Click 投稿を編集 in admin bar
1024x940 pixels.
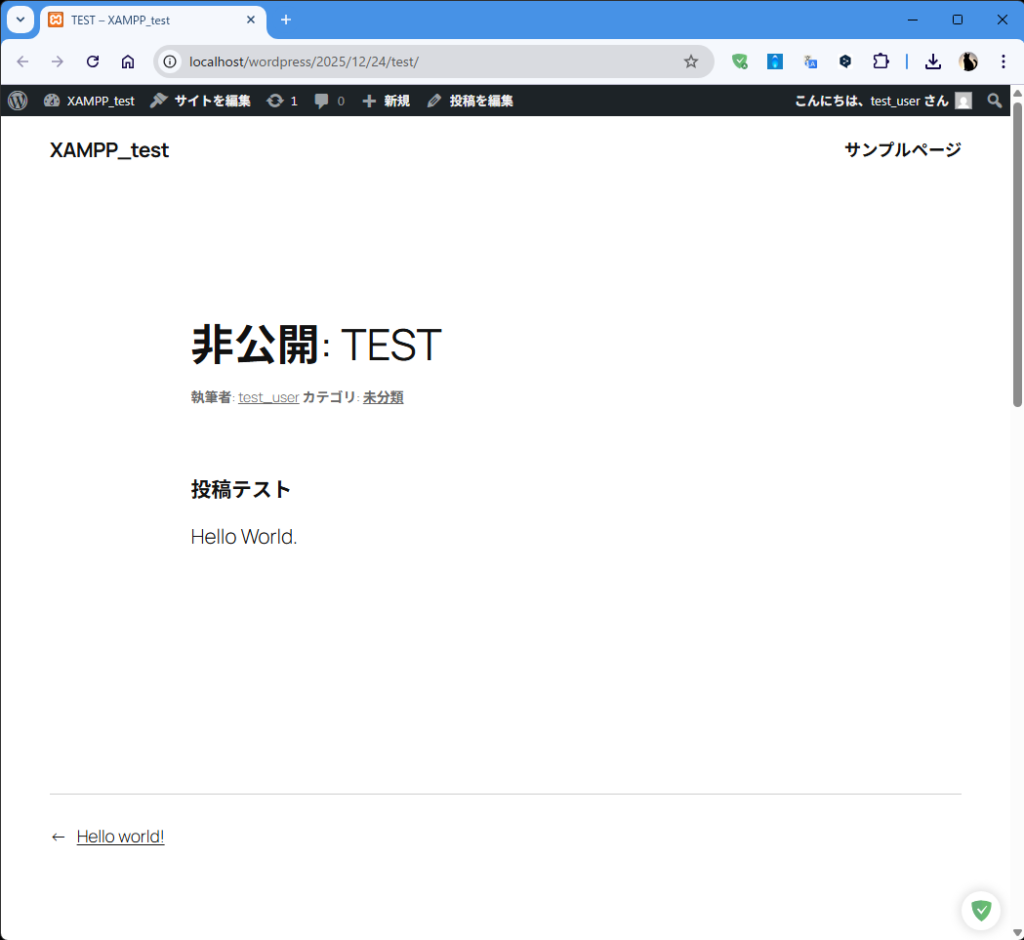click(x=470, y=101)
